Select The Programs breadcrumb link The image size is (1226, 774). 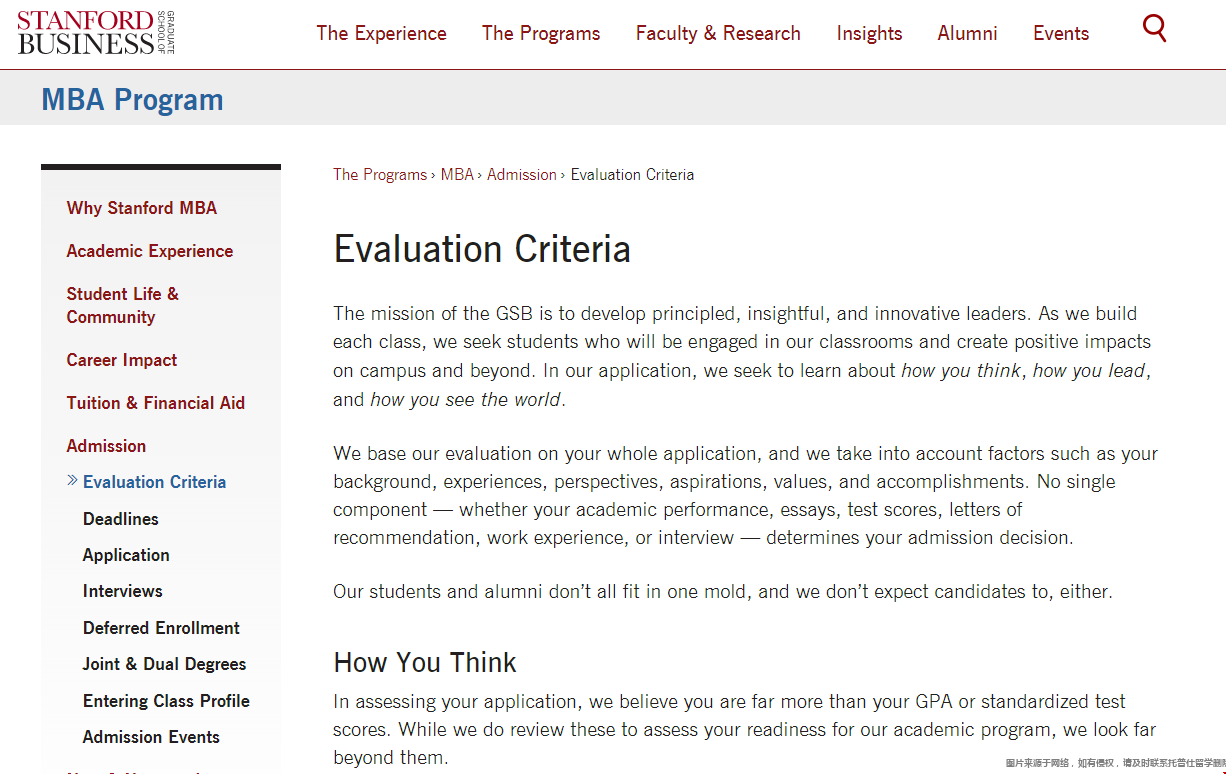[380, 174]
